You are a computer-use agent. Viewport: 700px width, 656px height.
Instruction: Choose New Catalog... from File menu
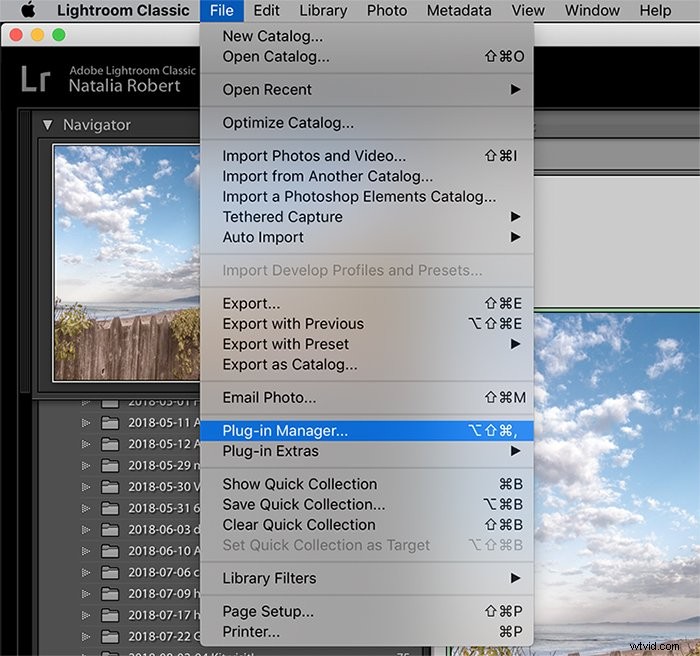point(367,36)
